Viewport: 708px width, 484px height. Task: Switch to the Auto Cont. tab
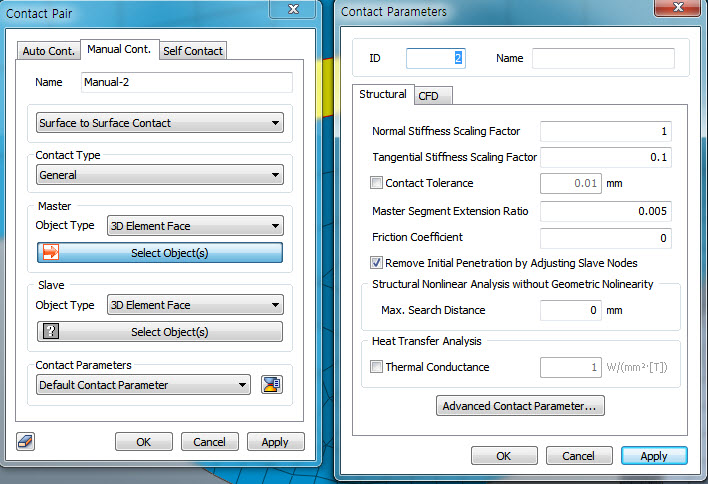click(x=49, y=51)
